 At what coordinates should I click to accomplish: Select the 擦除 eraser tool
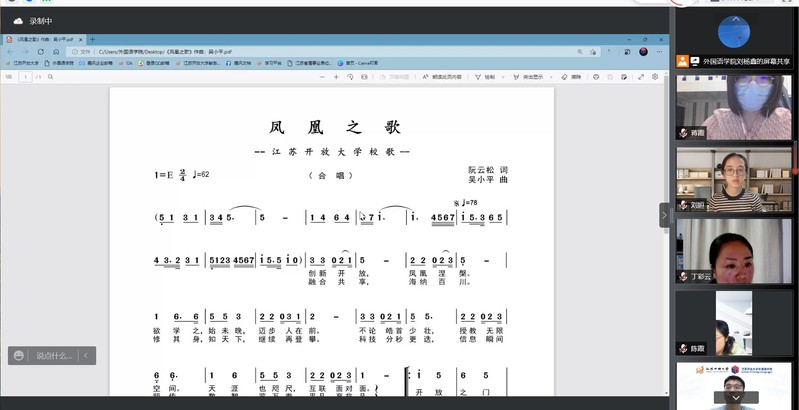coord(571,77)
